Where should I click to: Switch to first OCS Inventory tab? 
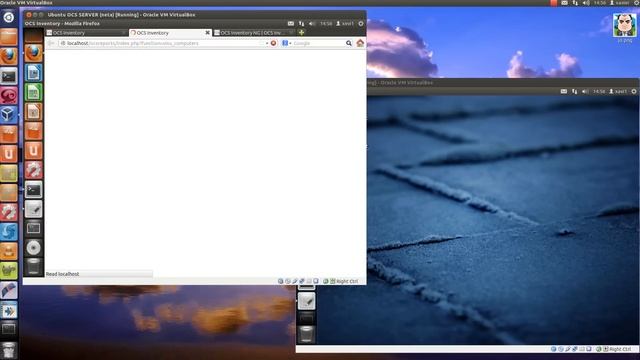coord(86,33)
